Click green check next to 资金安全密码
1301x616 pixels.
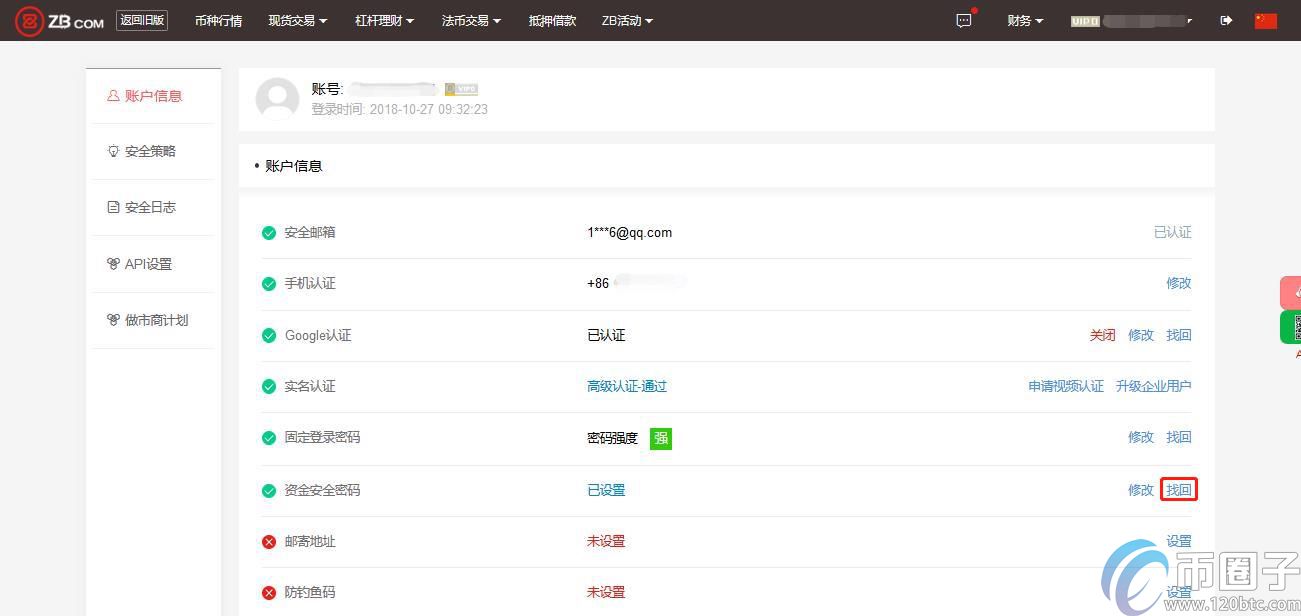(x=269, y=491)
